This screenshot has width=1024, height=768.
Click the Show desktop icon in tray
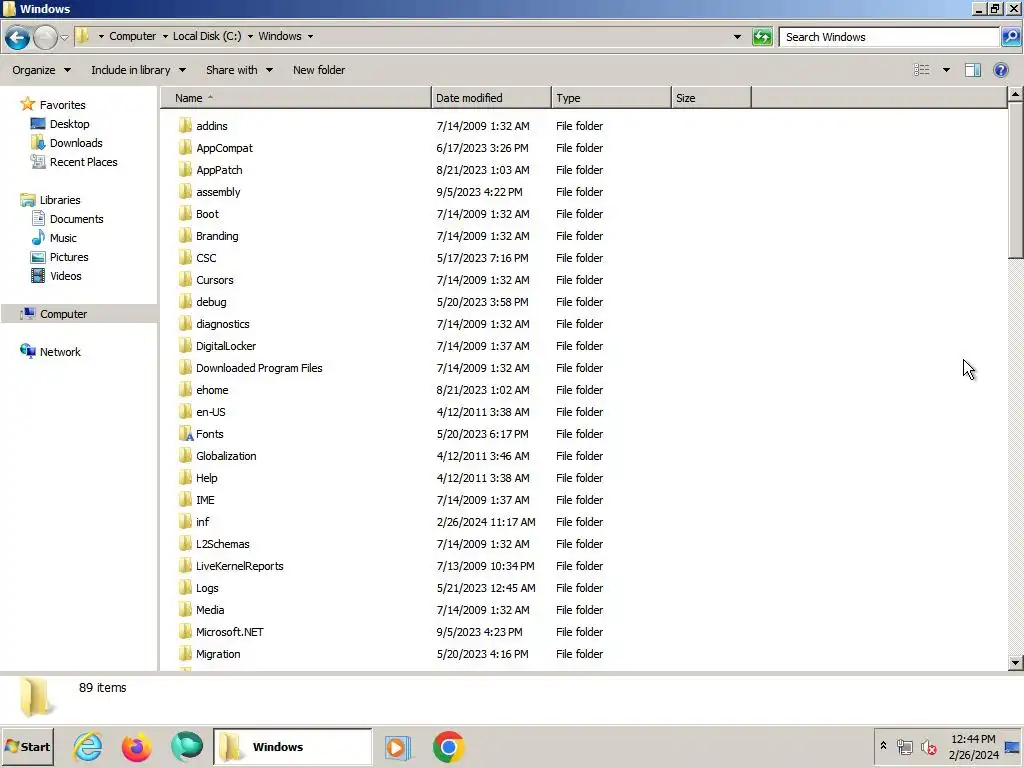[x=1012, y=747]
